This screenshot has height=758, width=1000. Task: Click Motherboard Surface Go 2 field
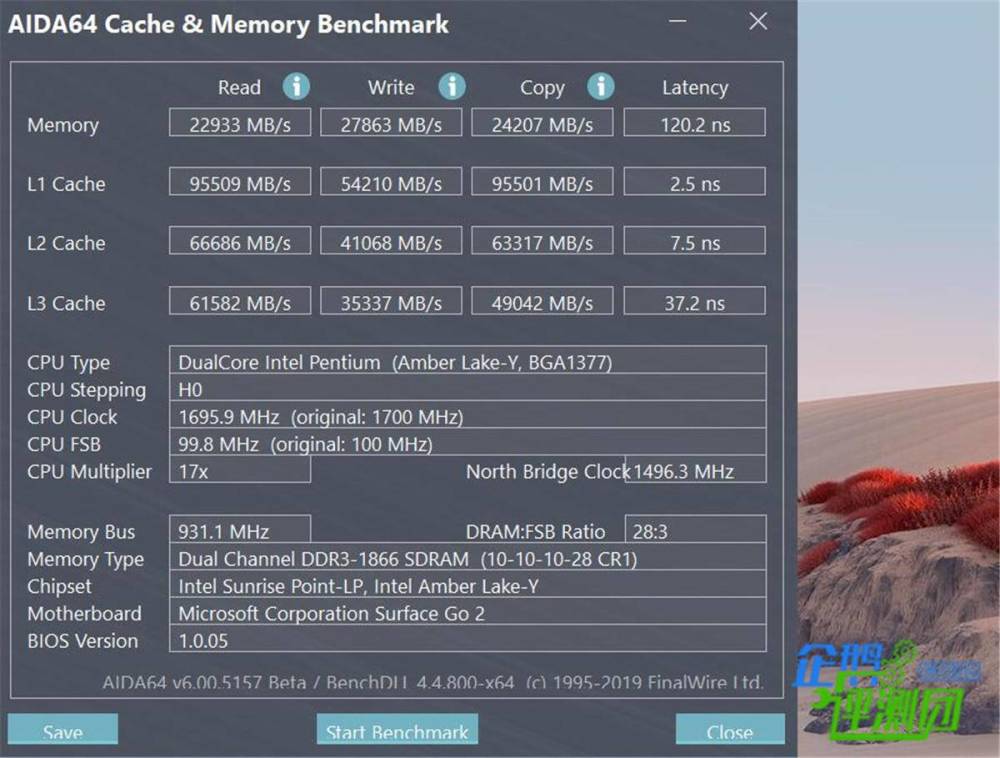[467, 612]
